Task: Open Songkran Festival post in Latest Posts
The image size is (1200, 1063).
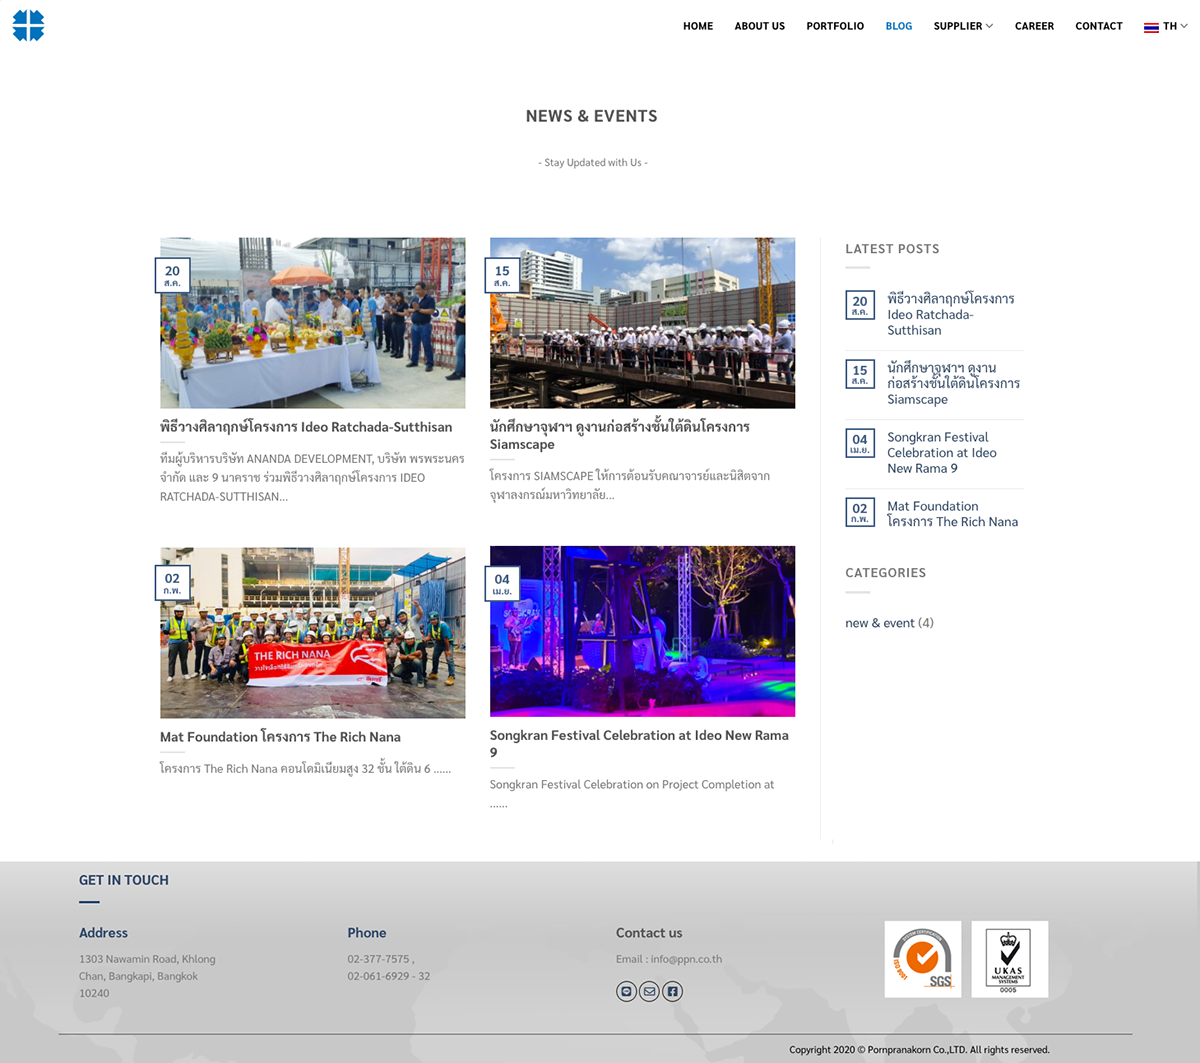Action: point(941,453)
